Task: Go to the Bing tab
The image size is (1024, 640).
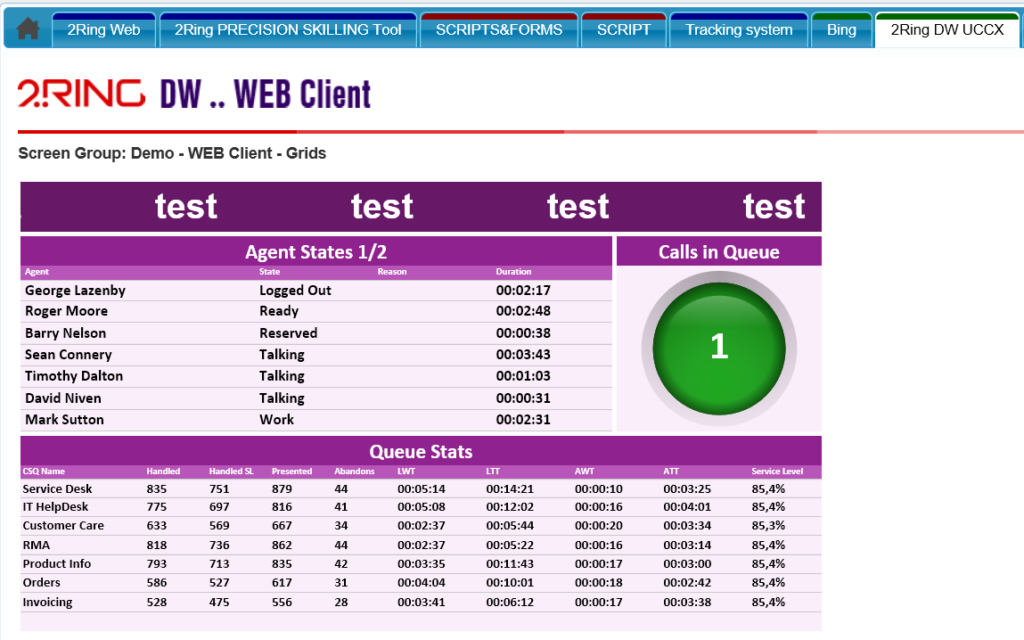Action: [x=841, y=30]
